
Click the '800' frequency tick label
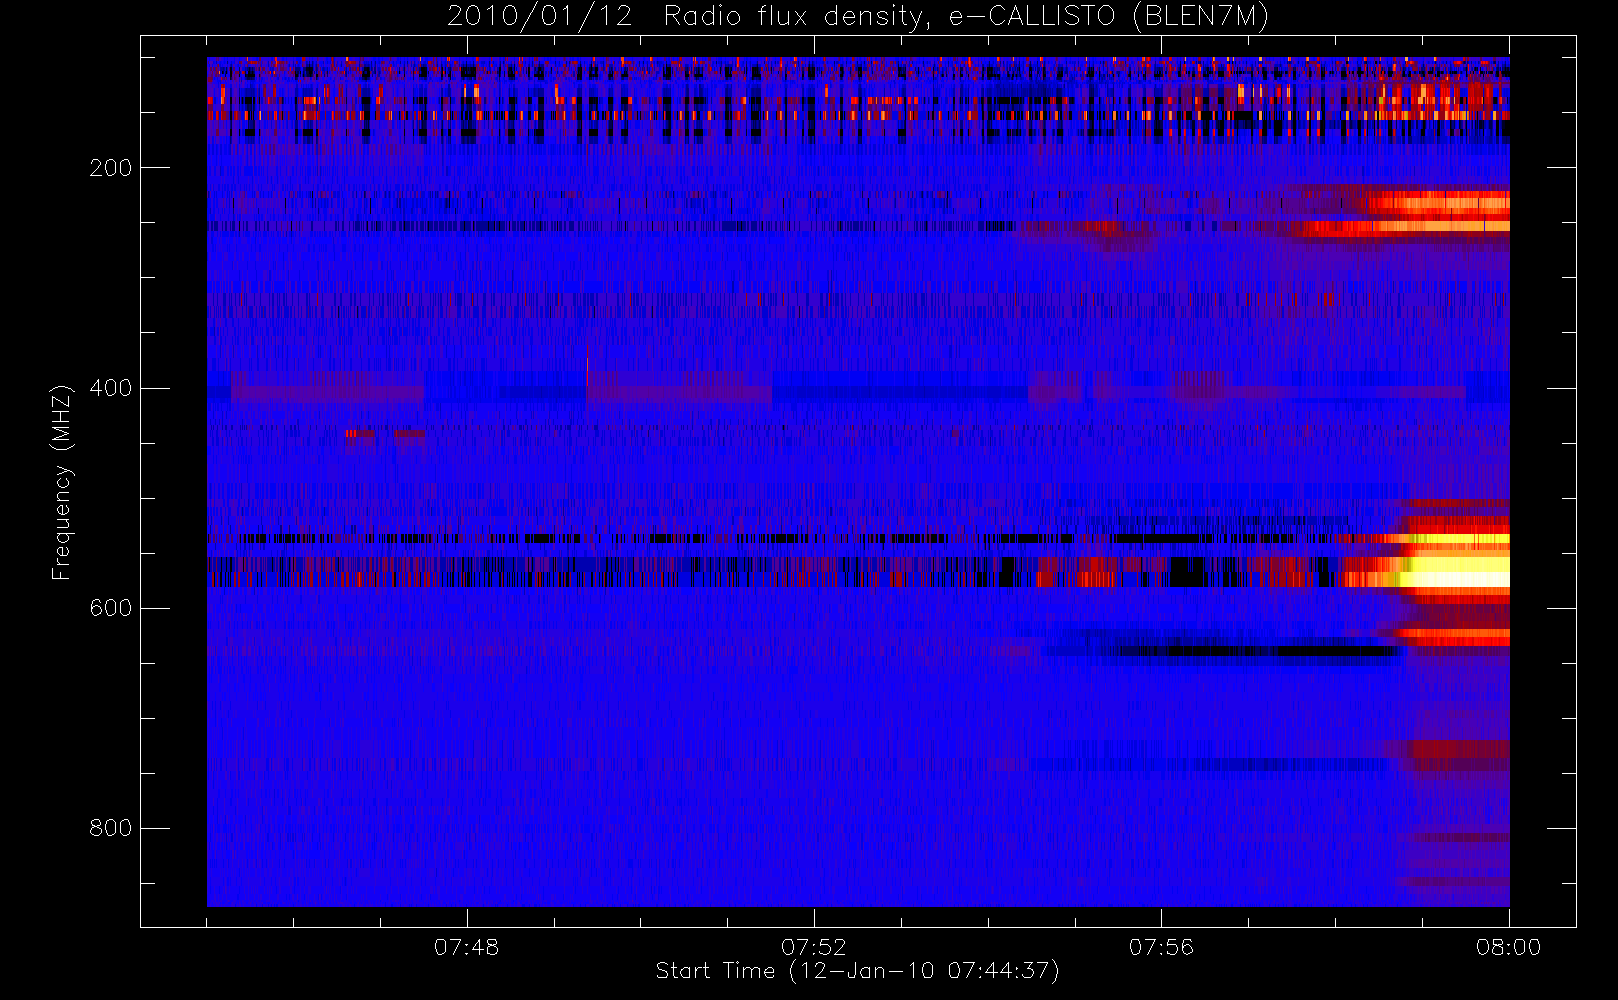111,828
